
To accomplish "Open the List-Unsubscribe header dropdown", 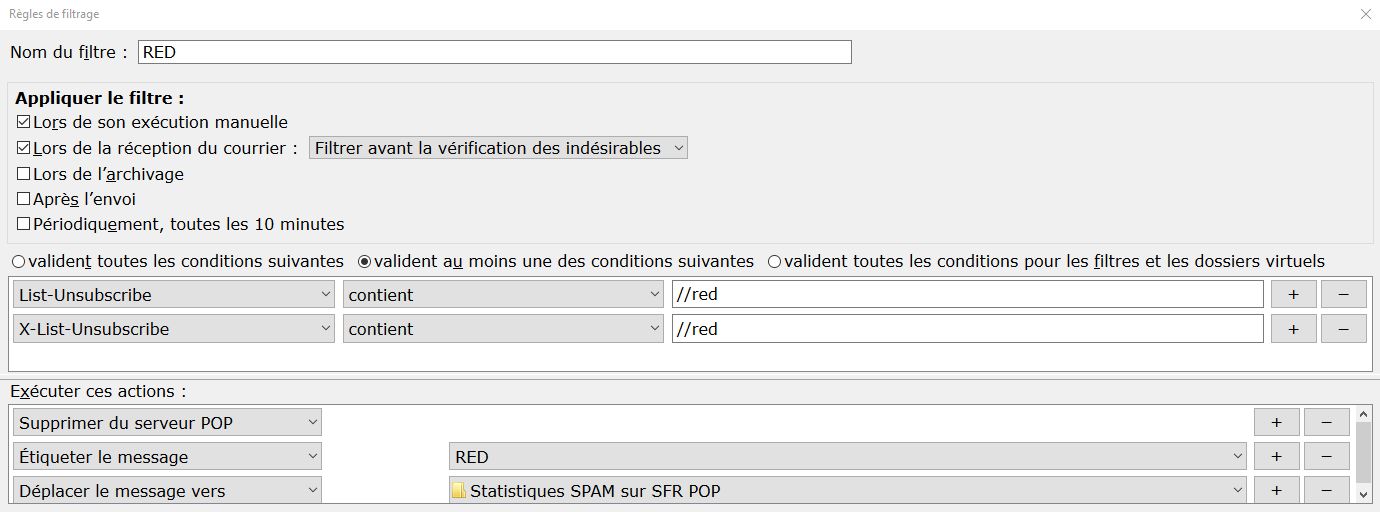I will pos(174,295).
